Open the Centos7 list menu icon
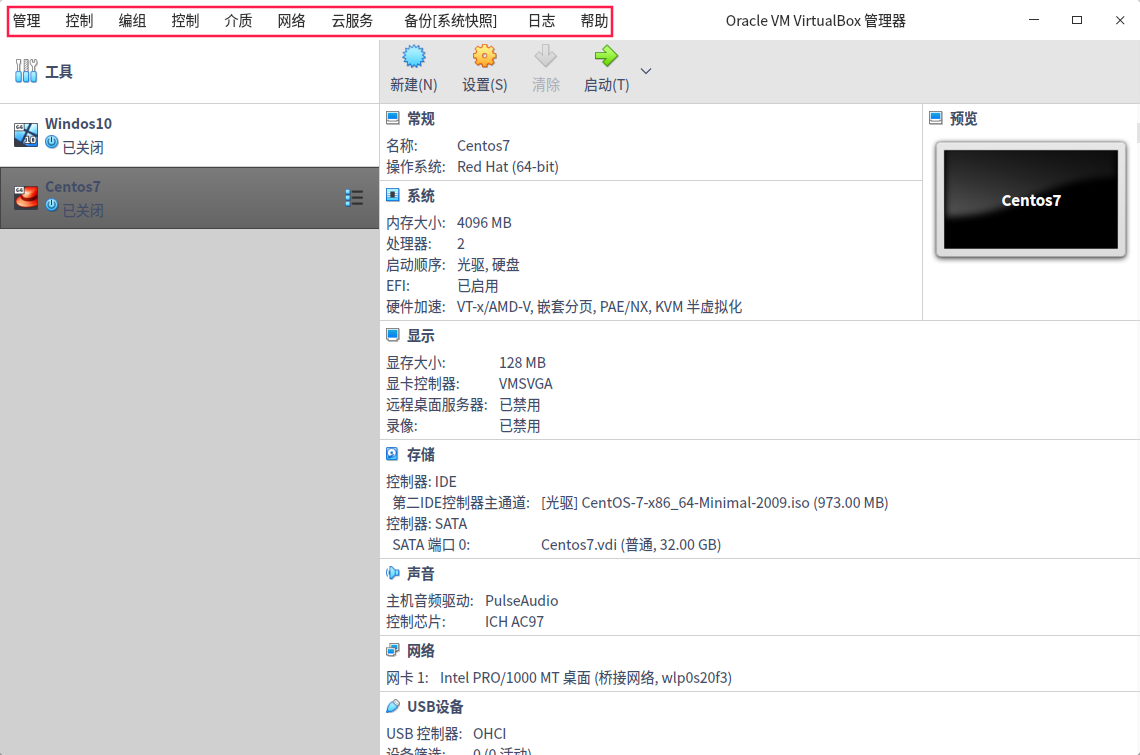Viewport: 1140px width, 755px height. coord(354,198)
